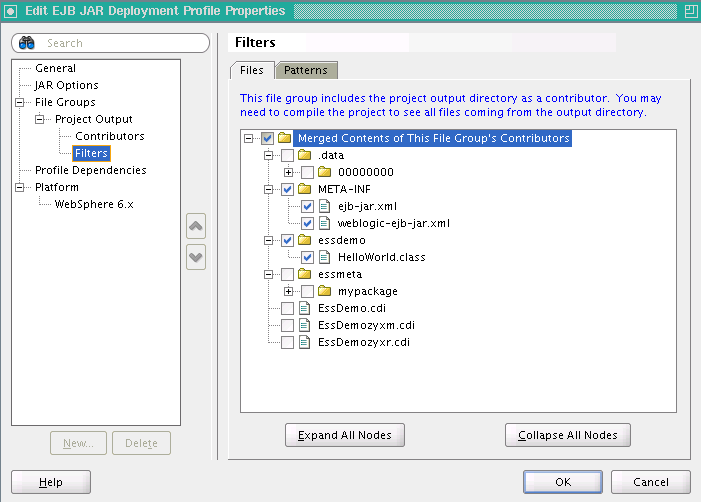
Task: Toggle Merged Contents root checkbox
Action: tap(267, 138)
